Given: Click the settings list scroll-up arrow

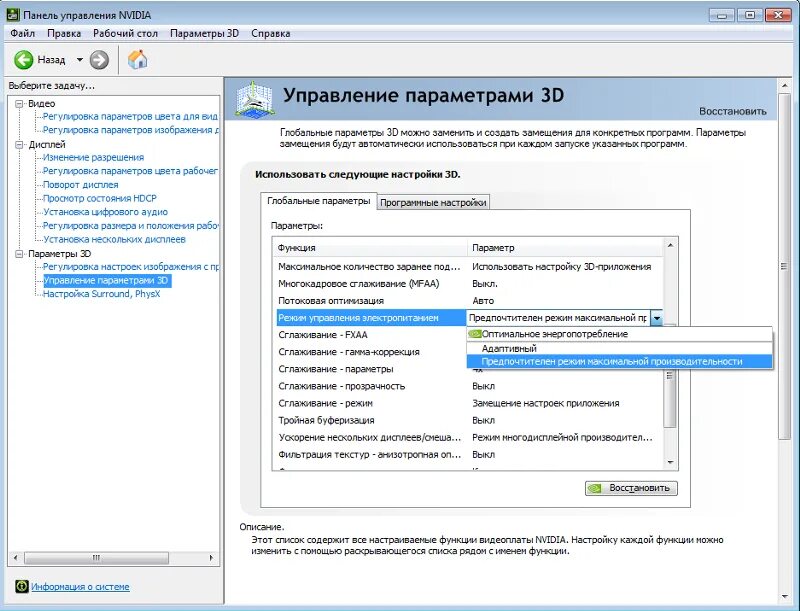Looking at the screenshot, I should point(670,246).
